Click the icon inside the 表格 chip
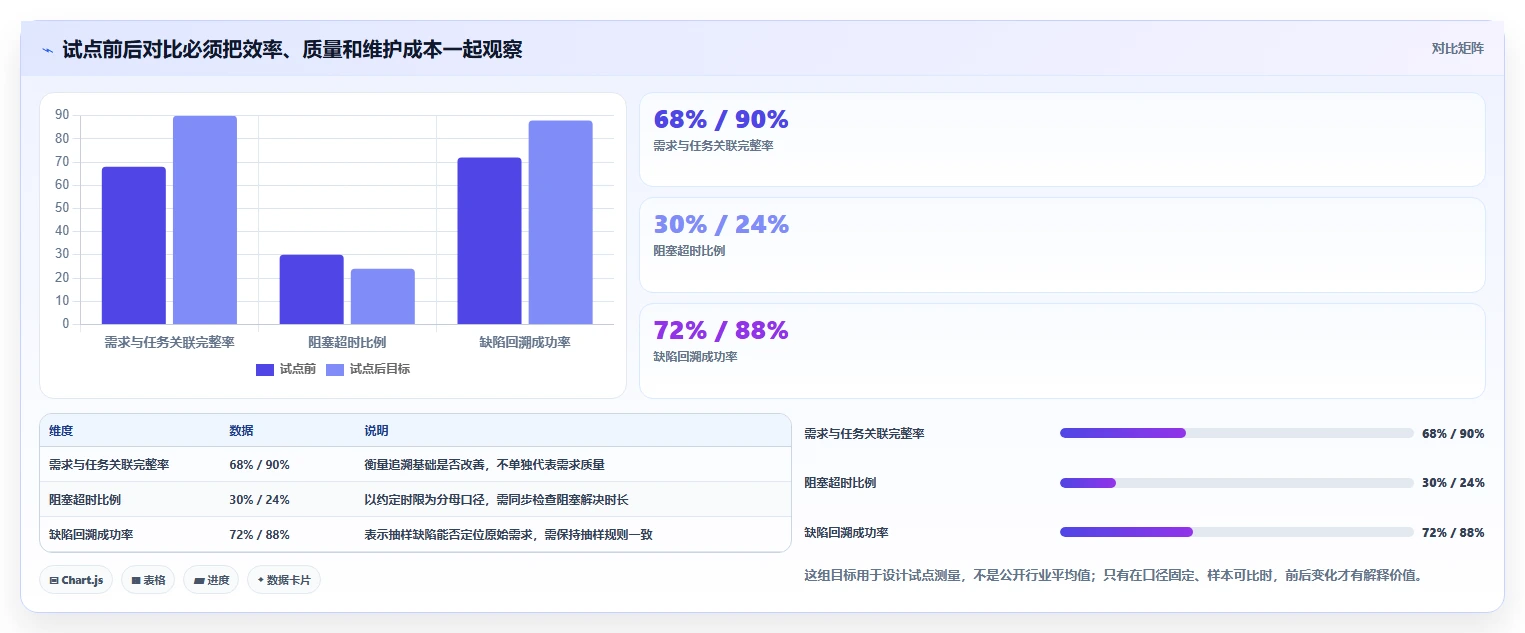This screenshot has width=1525, height=633. tap(135, 580)
